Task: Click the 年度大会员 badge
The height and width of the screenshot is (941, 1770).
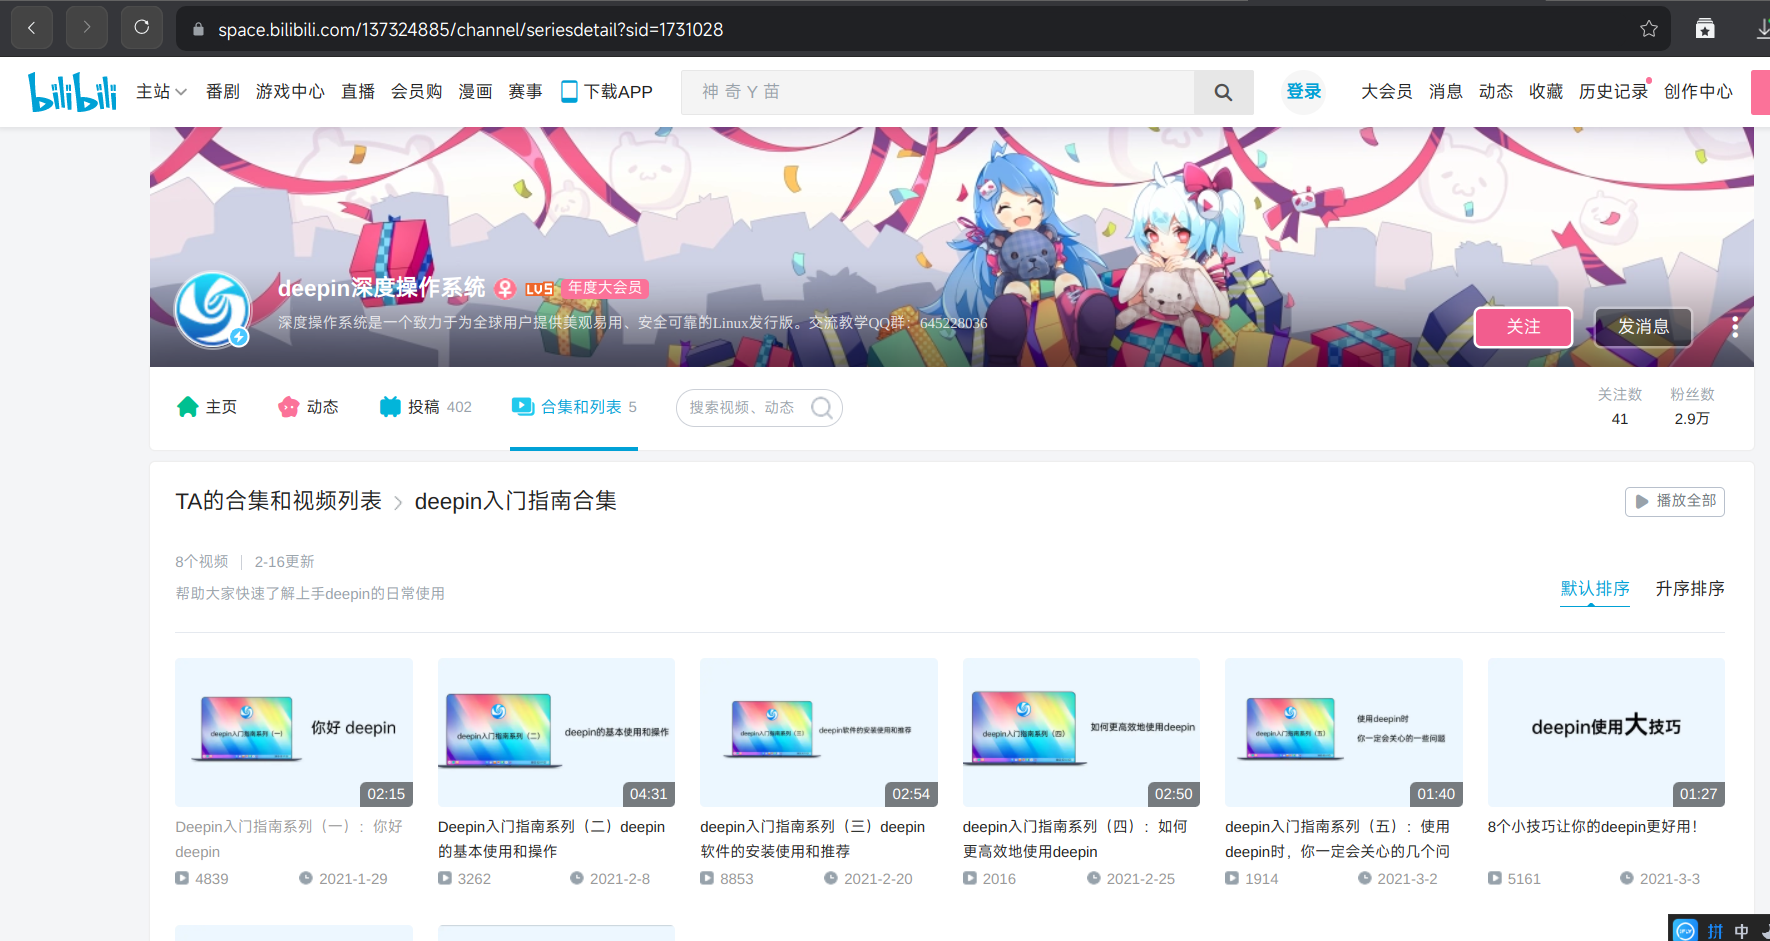Action: tap(604, 289)
